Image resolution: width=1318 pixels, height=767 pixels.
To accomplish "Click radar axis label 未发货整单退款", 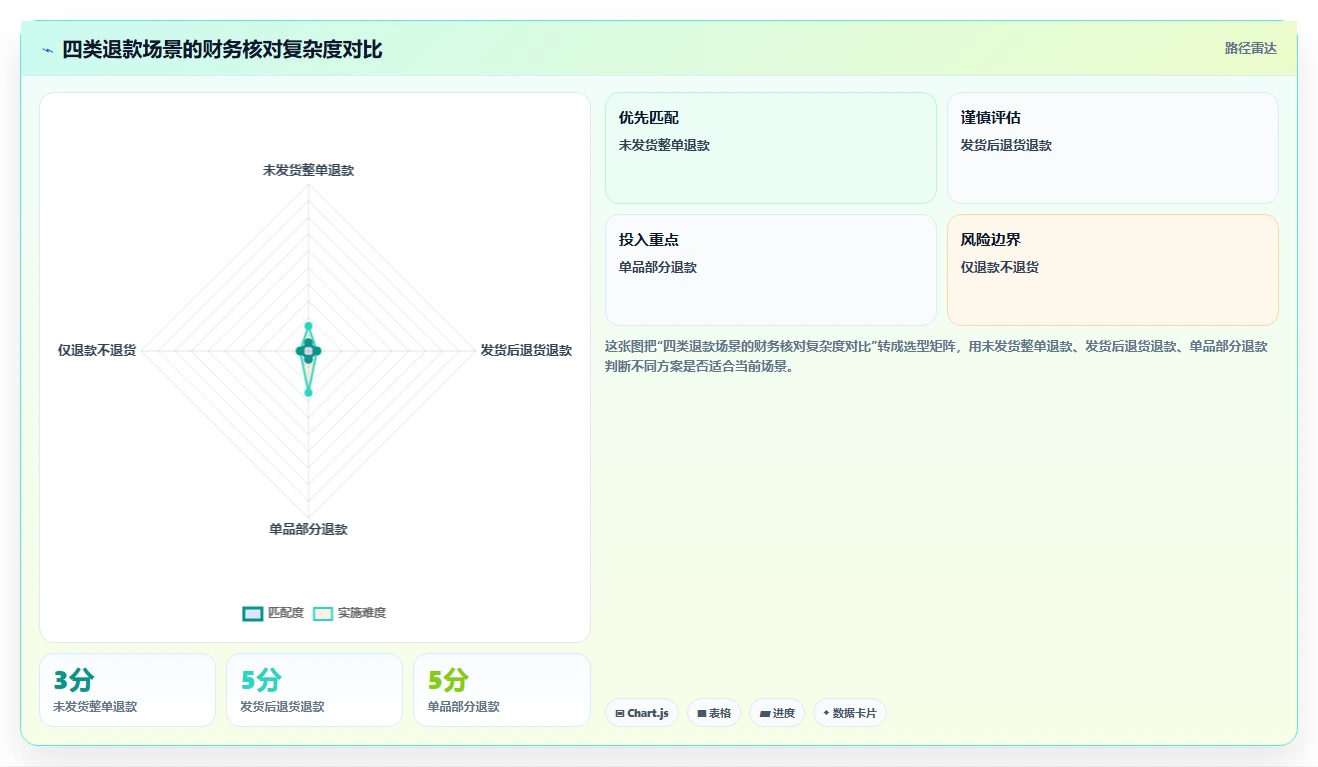I will [308, 170].
